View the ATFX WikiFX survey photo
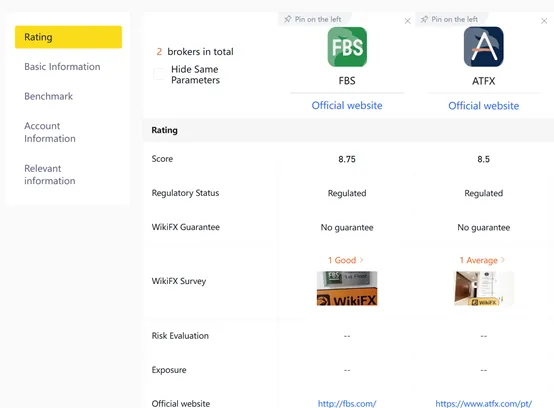The image size is (554, 408). (483, 288)
